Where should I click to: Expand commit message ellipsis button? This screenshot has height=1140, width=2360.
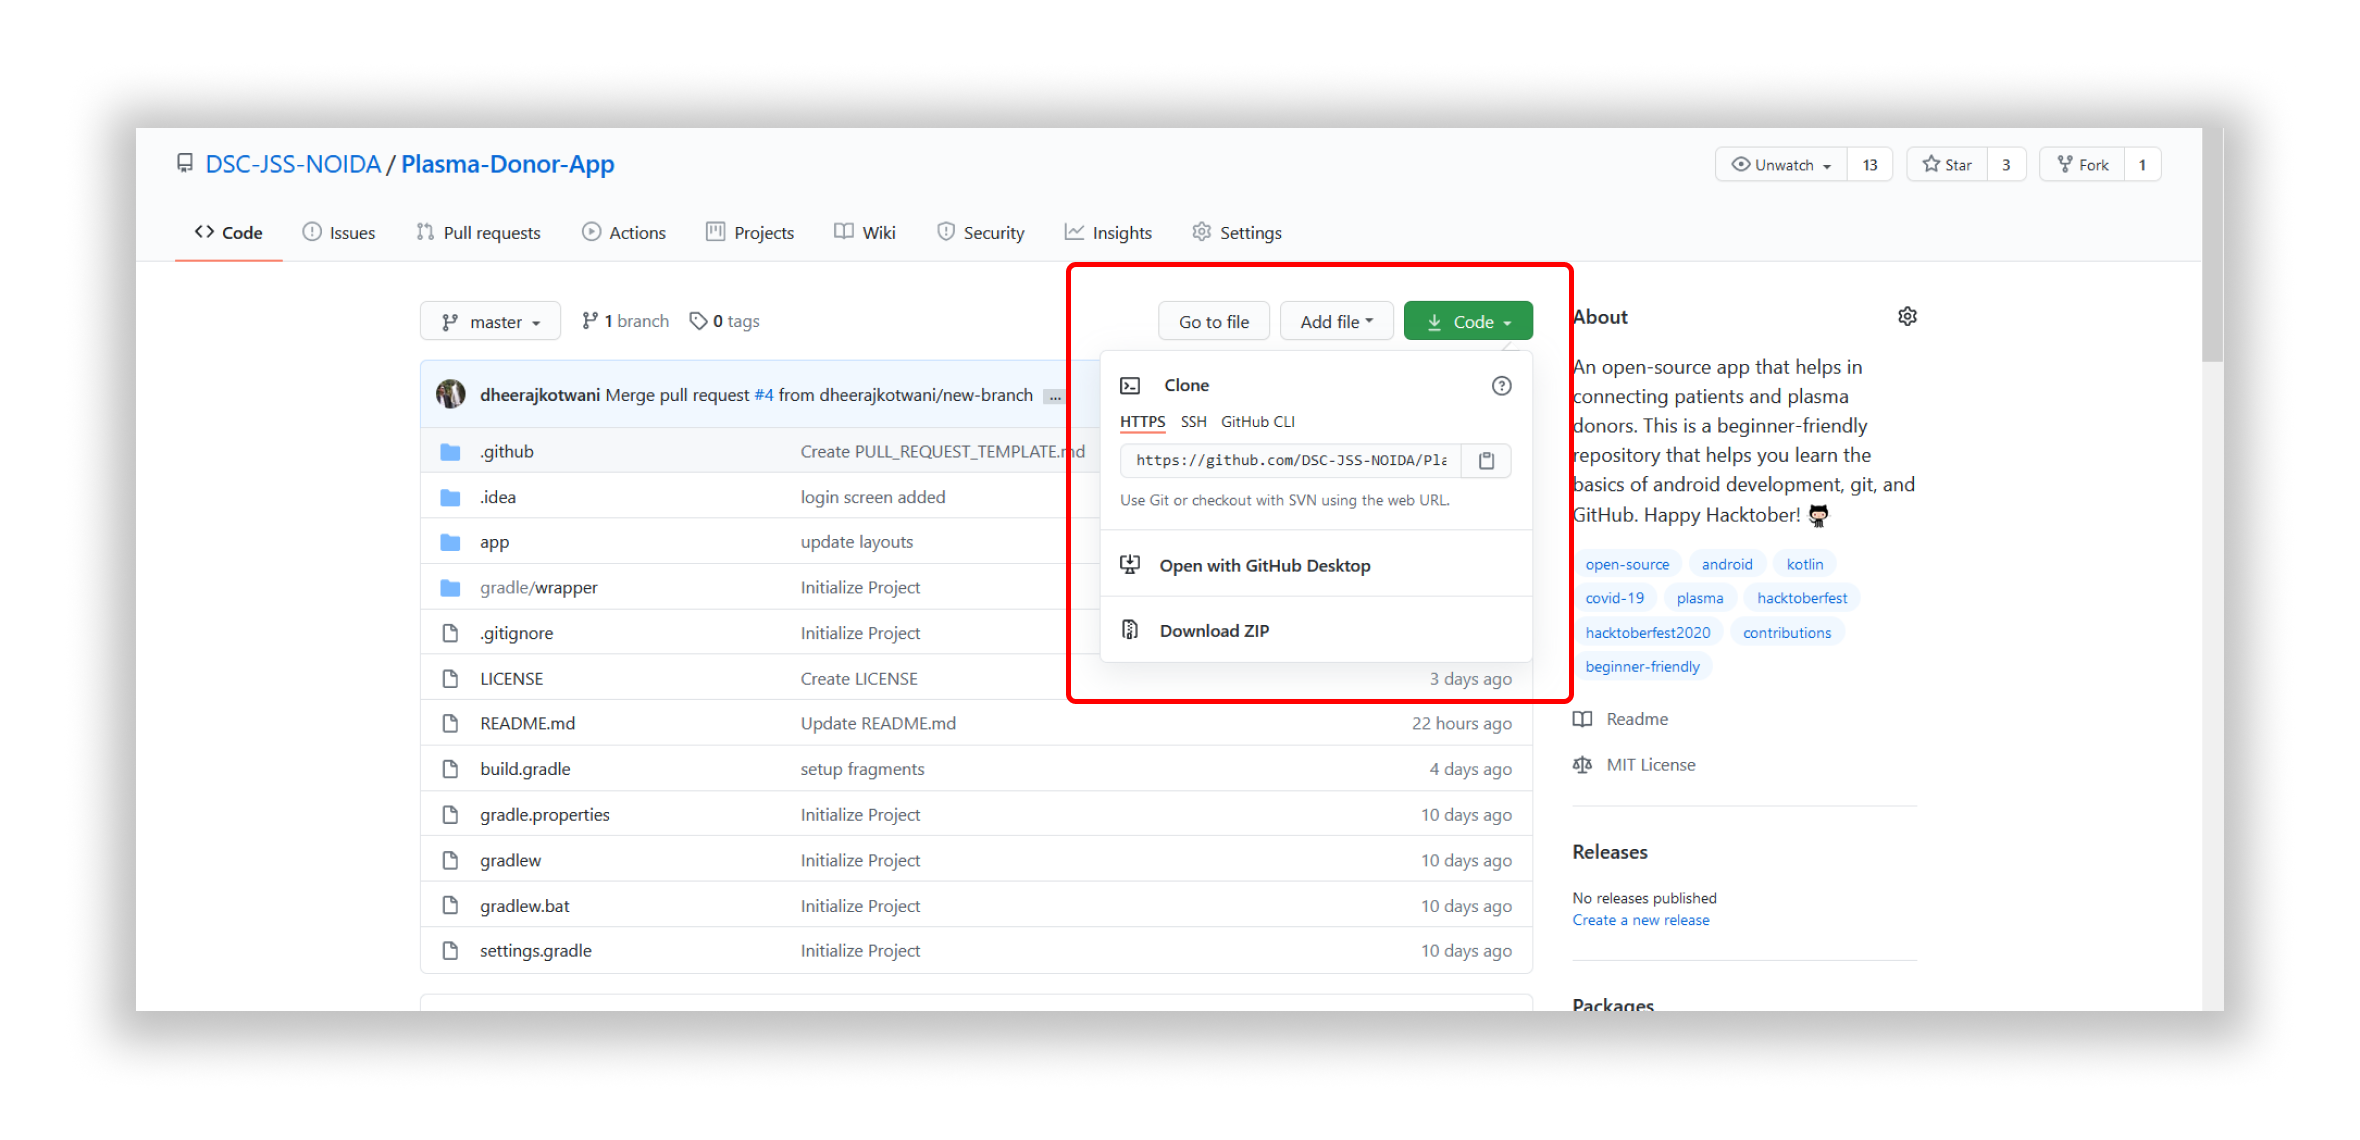(1054, 396)
